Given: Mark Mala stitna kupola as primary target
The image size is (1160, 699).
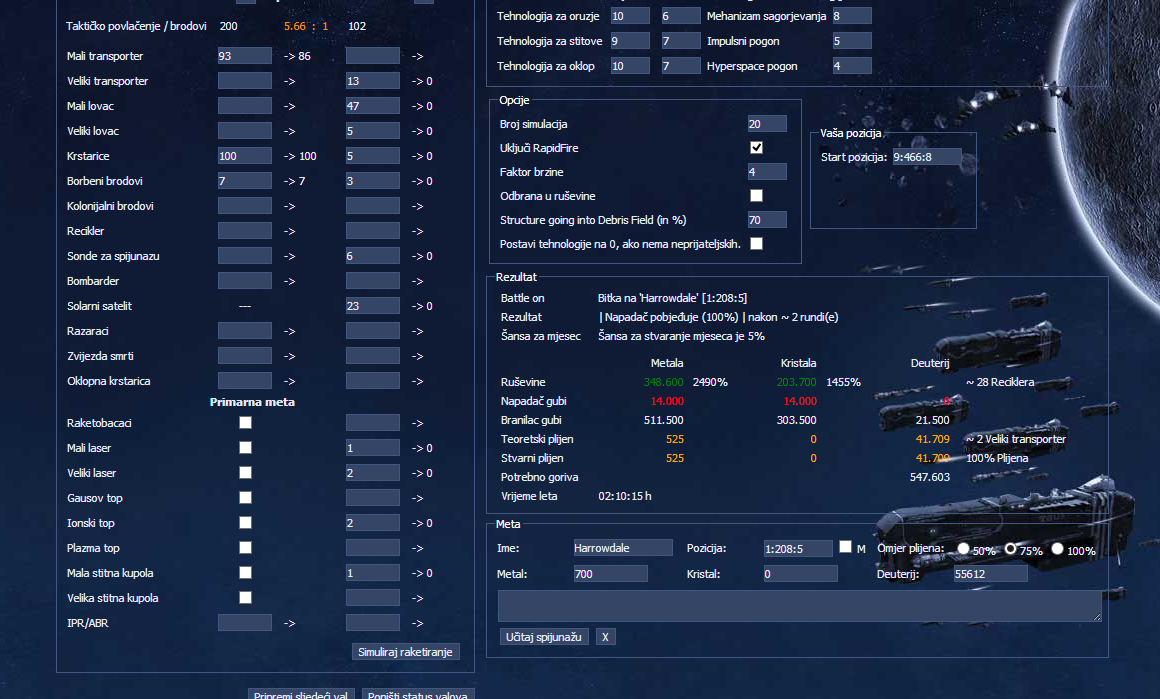Looking at the screenshot, I should [x=245, y=573].
